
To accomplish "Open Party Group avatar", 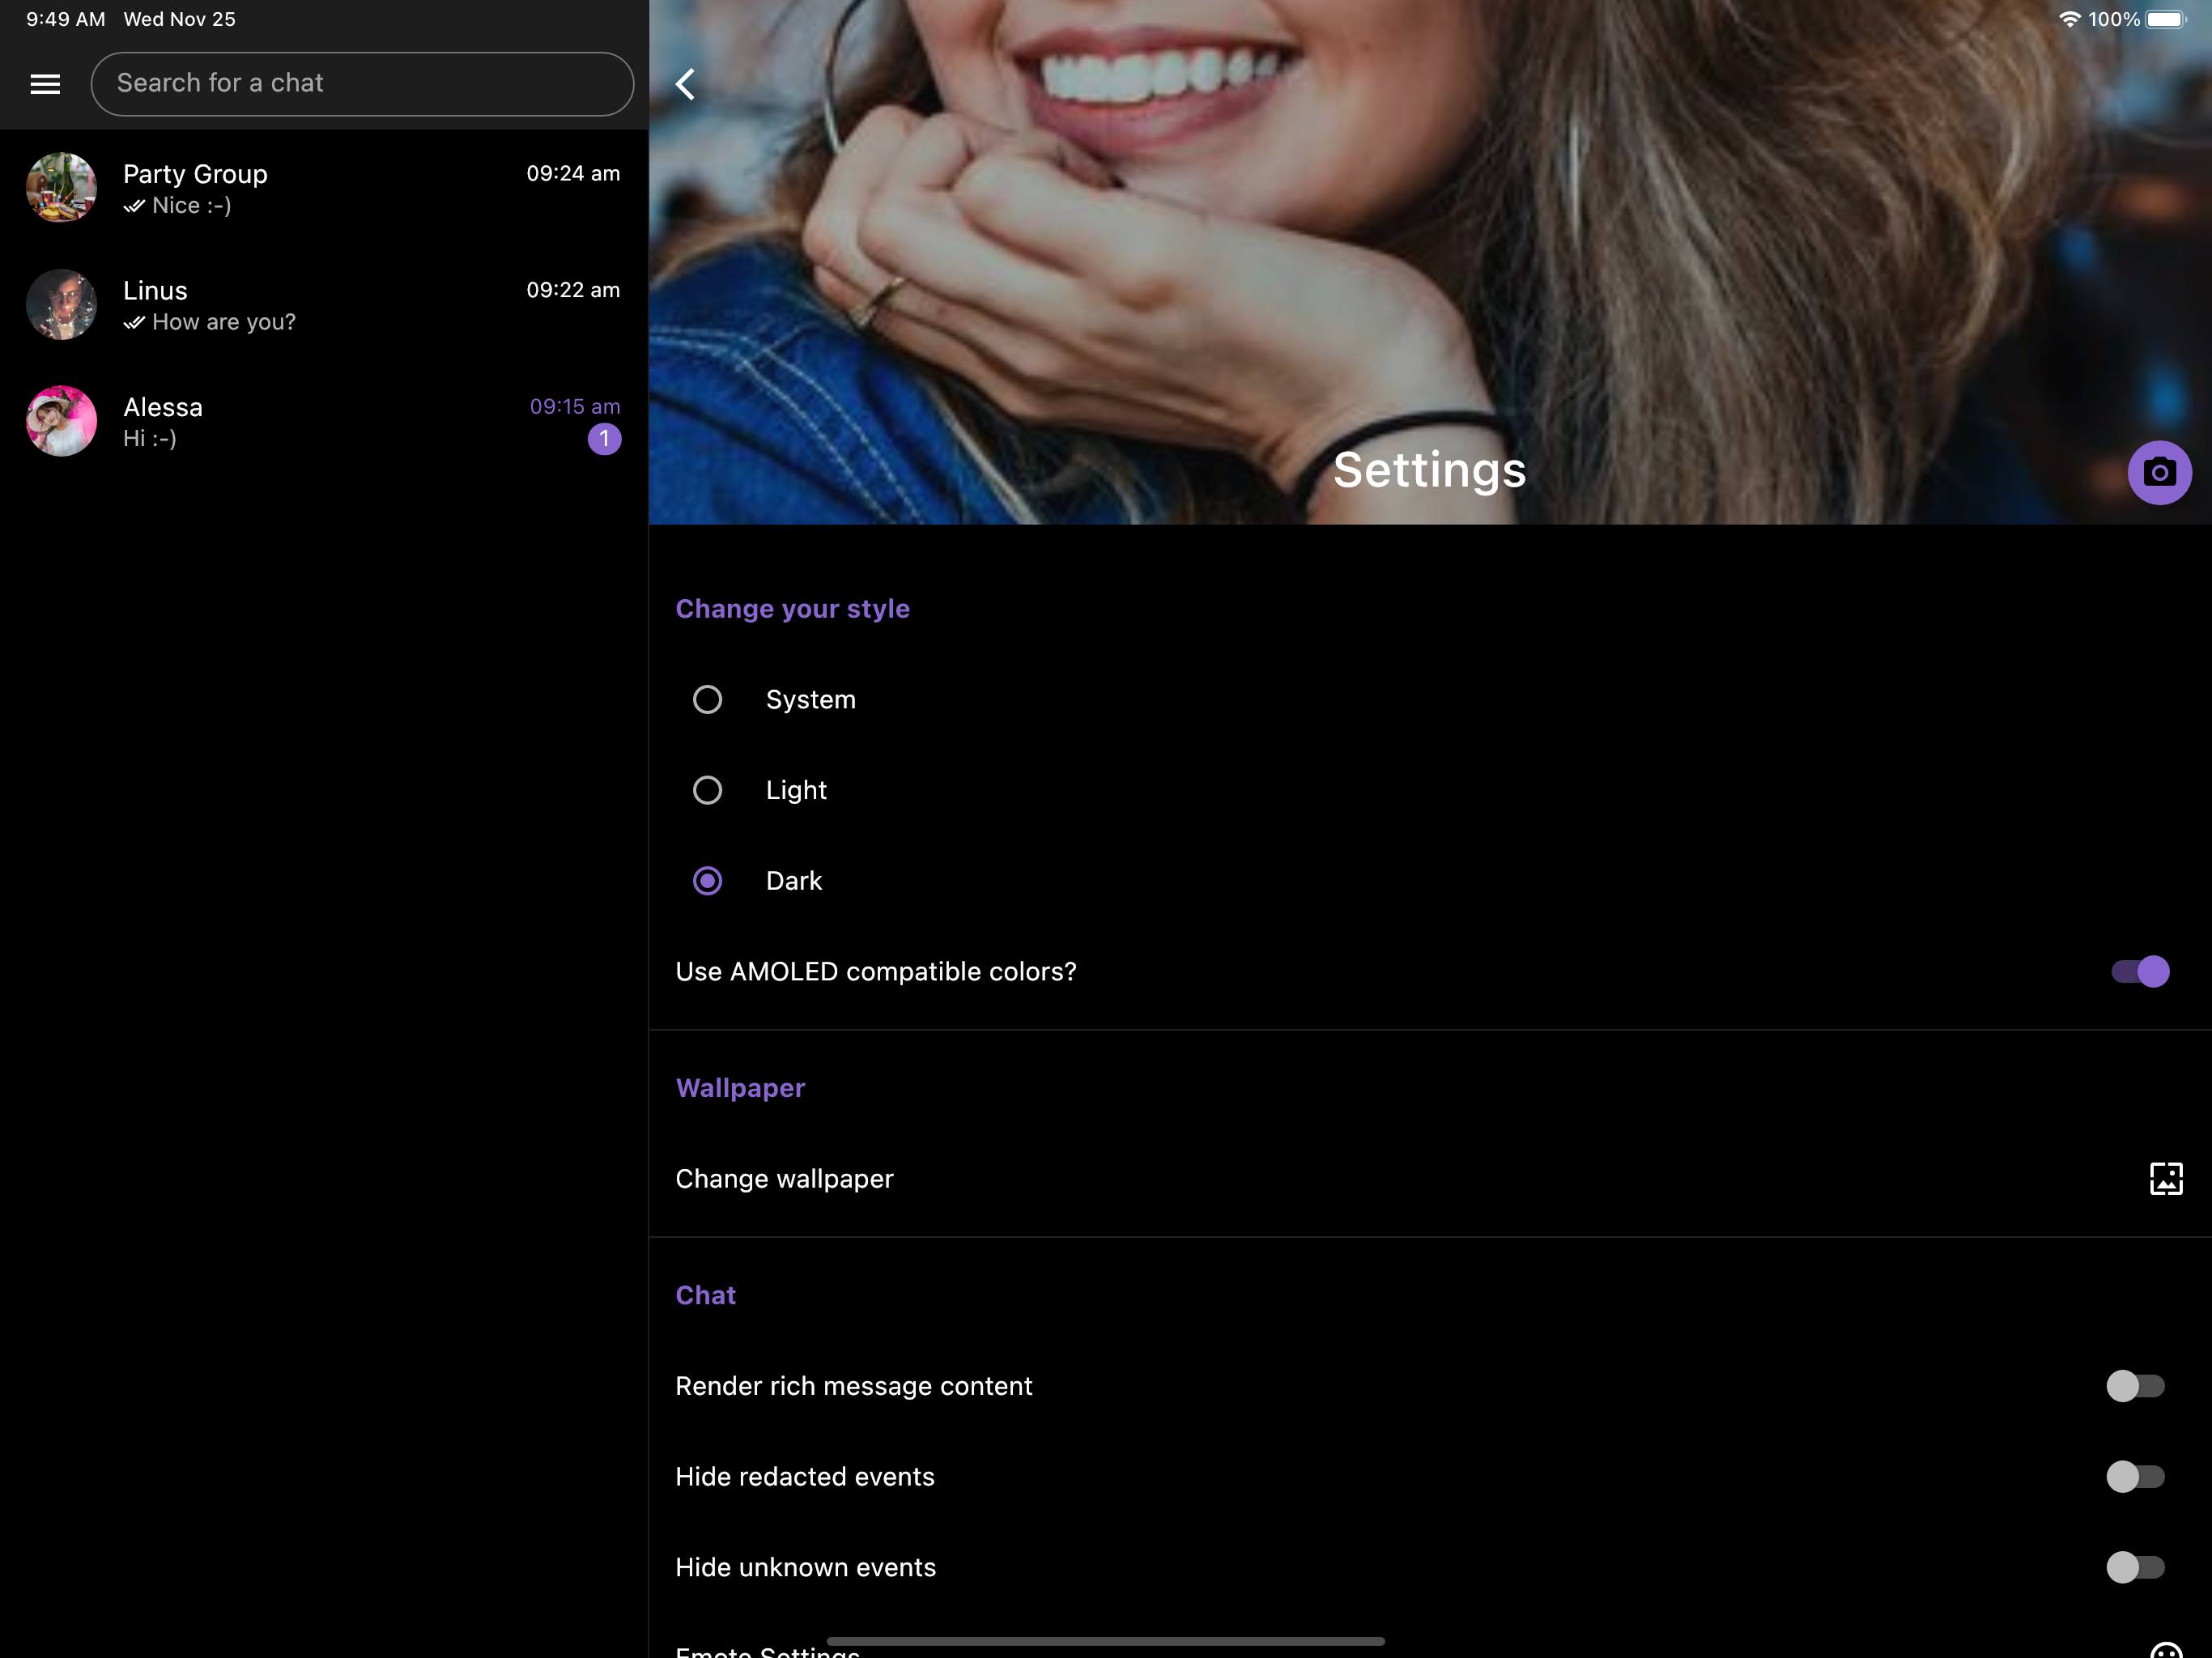I will click(x=61, y=188).
